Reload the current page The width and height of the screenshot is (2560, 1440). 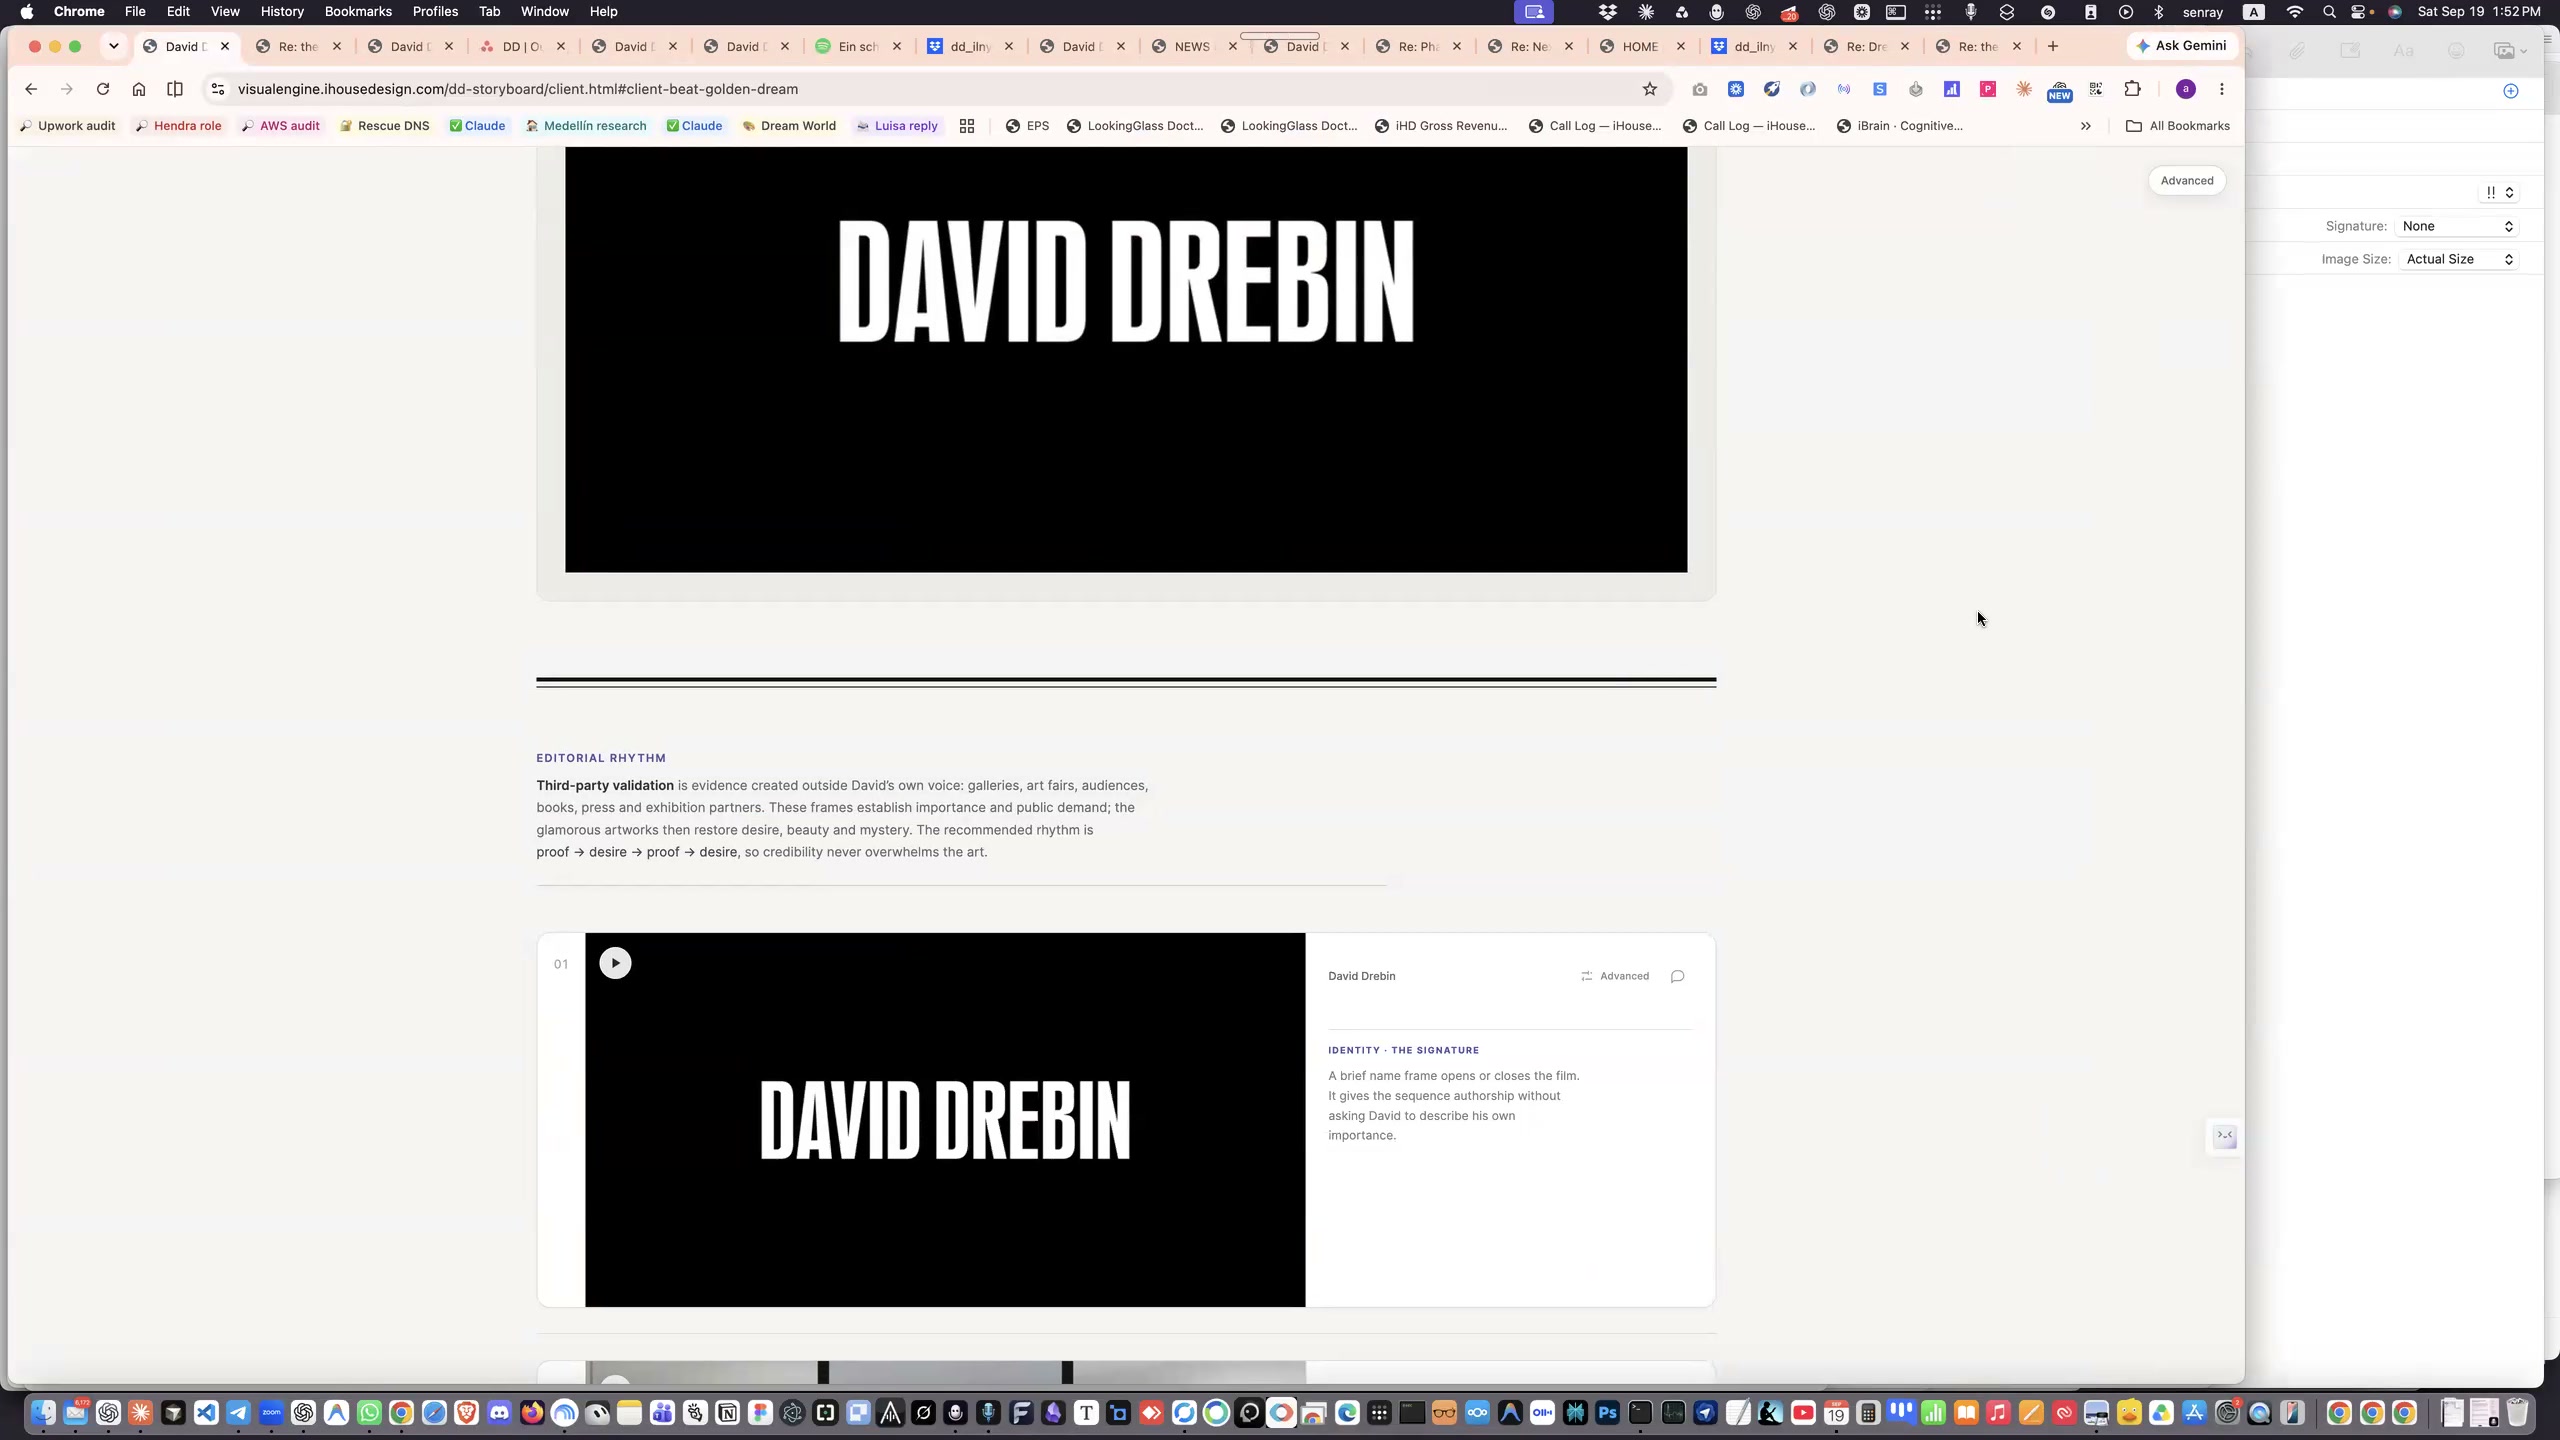tap(103, 89)
